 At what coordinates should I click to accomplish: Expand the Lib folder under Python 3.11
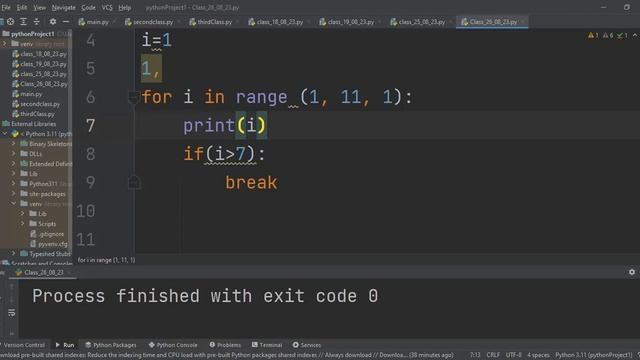(x=13, y=174)
